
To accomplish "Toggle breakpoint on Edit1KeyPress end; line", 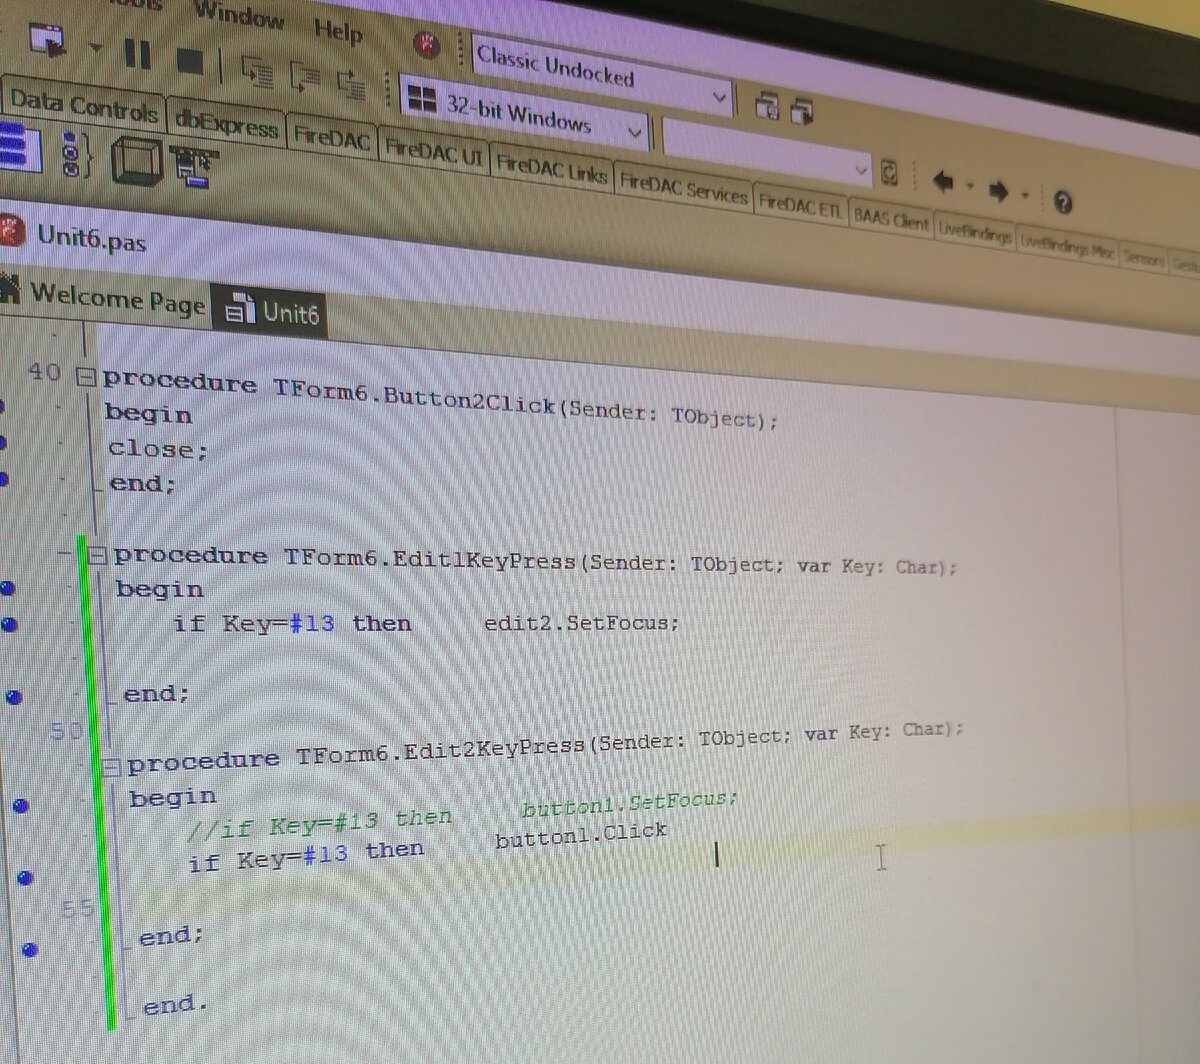I will click(x=14, y=697).
